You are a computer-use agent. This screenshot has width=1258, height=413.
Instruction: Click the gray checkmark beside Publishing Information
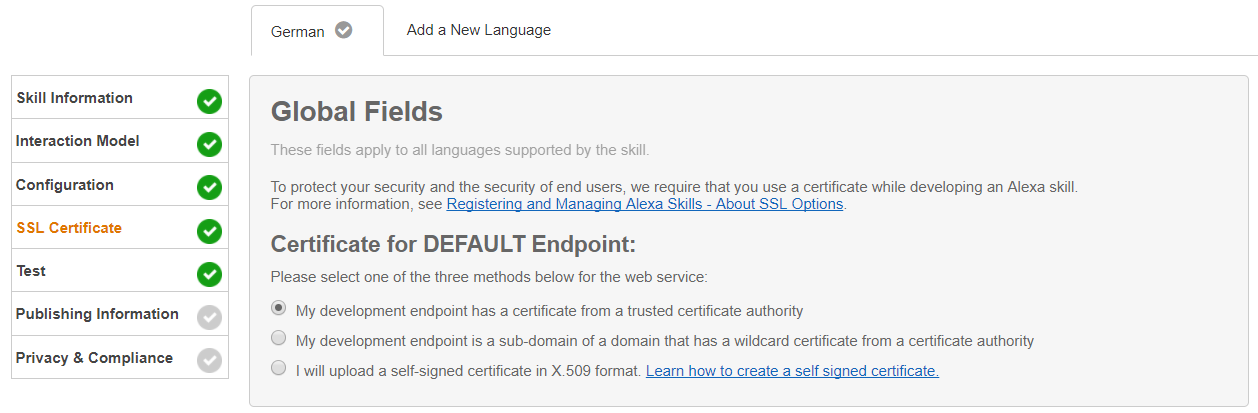(x=209, y=317)
